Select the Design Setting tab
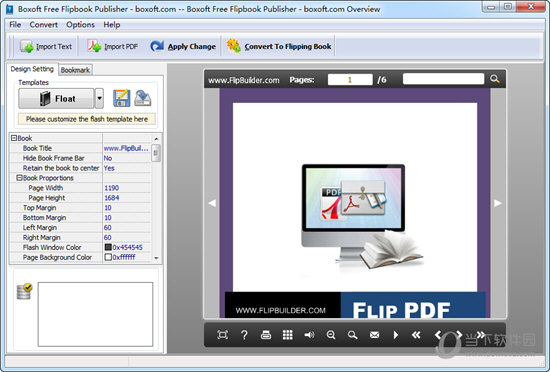Image resolution: width=550 pixels, height=372 pixels. click(x=32, y=69)
